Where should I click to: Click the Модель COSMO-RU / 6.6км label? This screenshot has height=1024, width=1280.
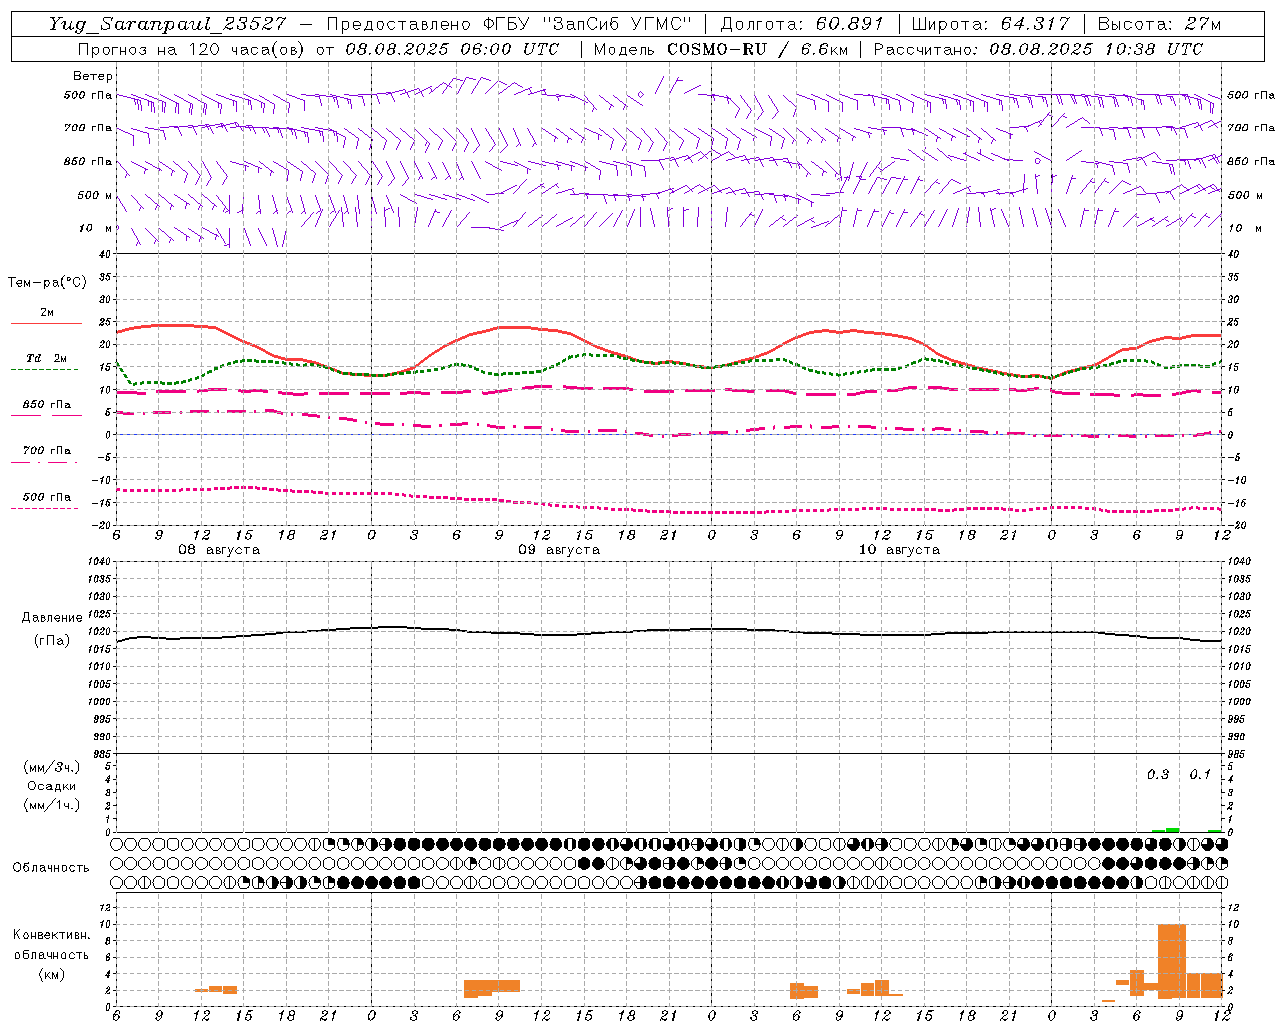point(721,49)
